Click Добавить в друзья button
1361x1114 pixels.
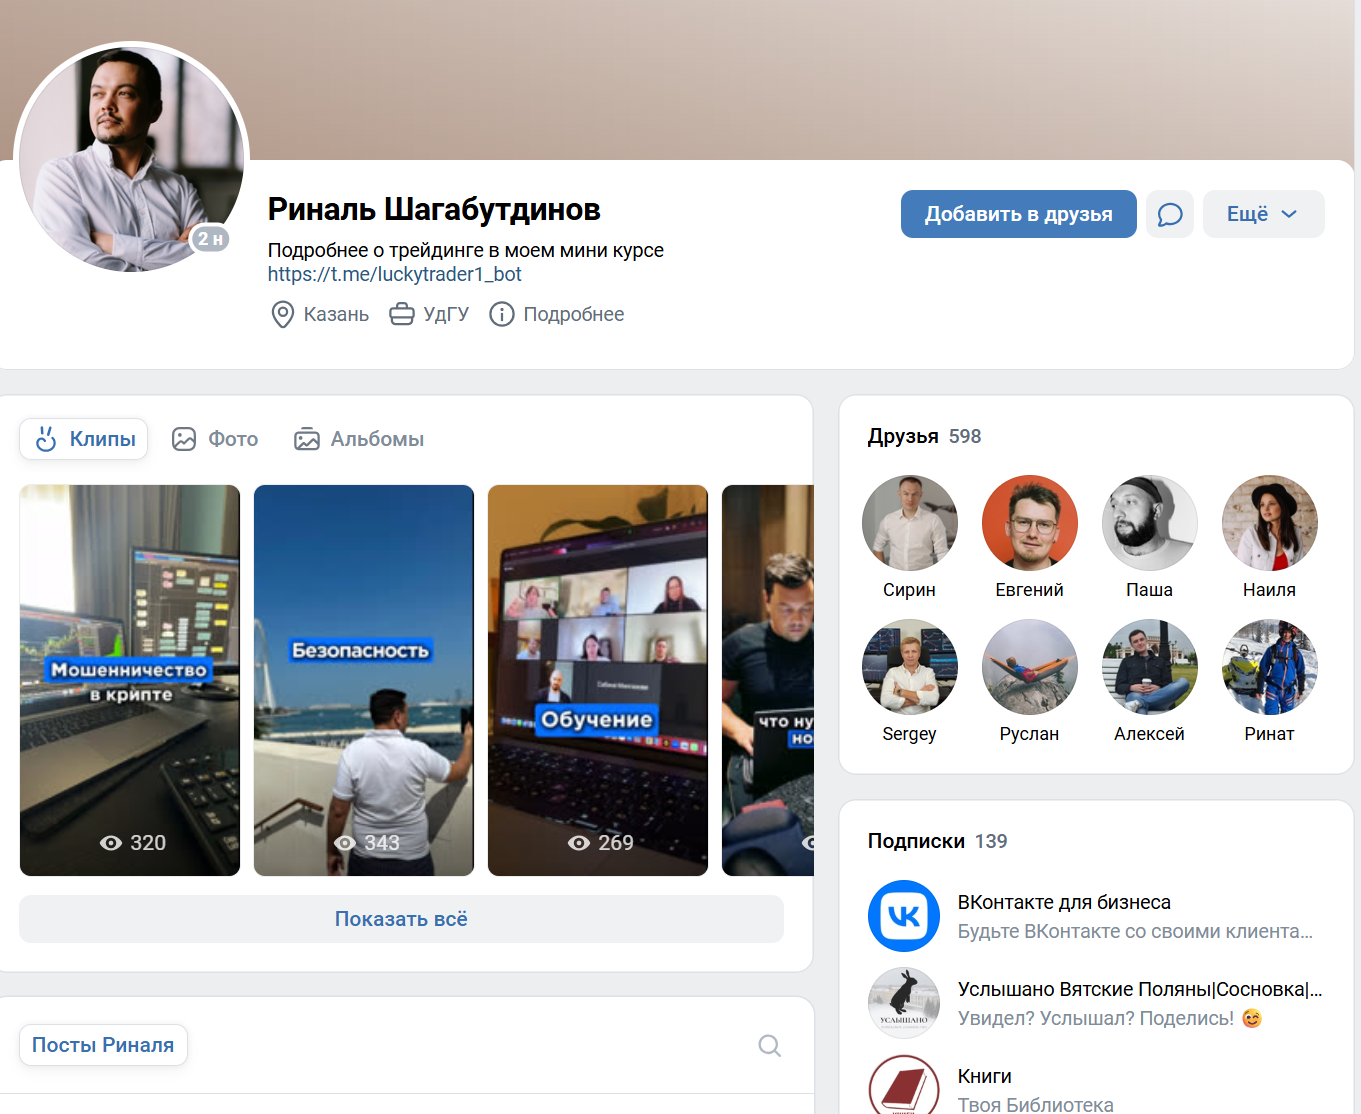[1019, 214]
